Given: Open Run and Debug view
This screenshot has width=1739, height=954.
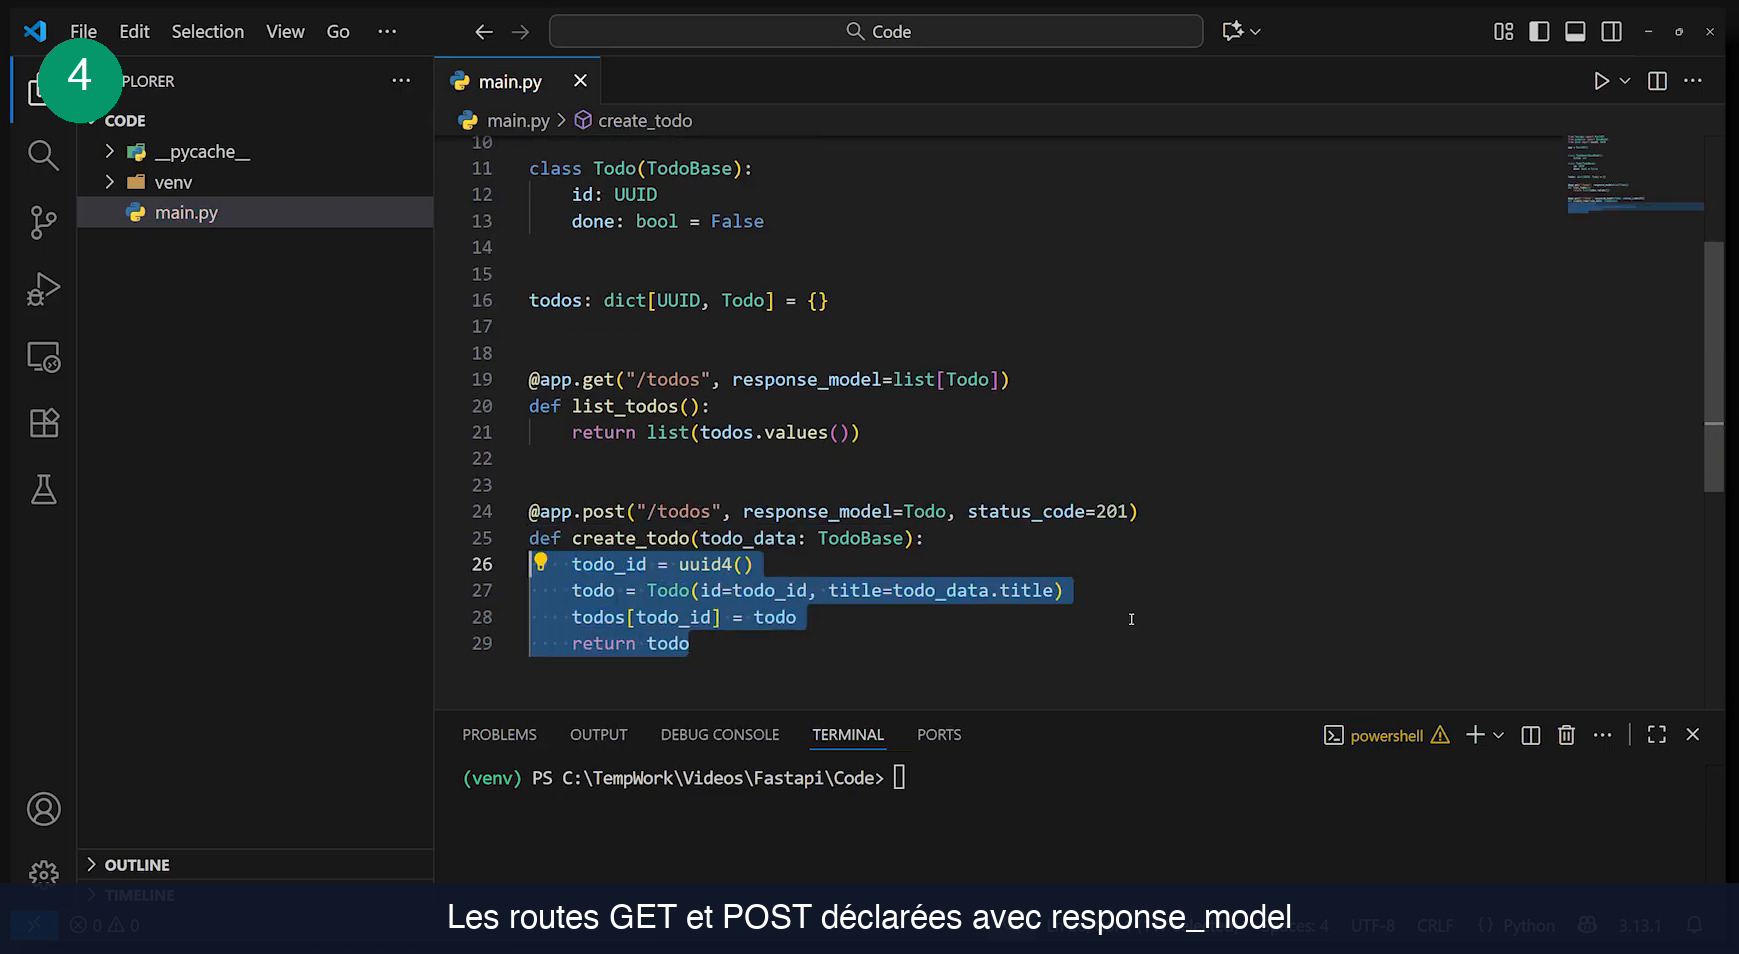Looking at the screenshot, I should click(43, 289).
